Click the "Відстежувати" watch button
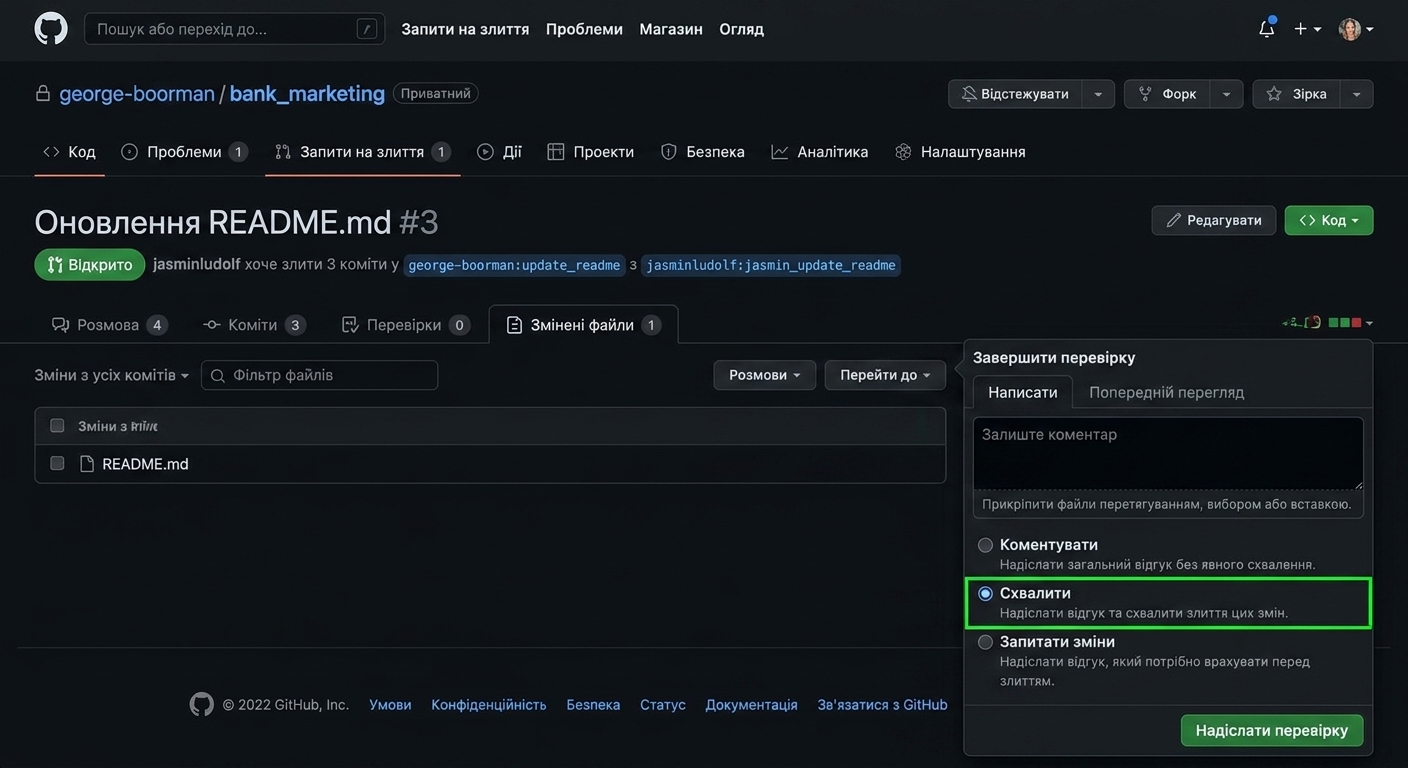Screen dimensions: 1408x768 pos(1015,94)
